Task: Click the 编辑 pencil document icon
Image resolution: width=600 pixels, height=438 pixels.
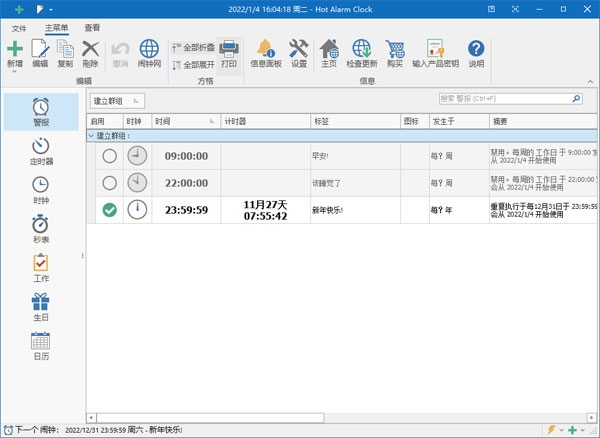Action: (x=40, y=49)
